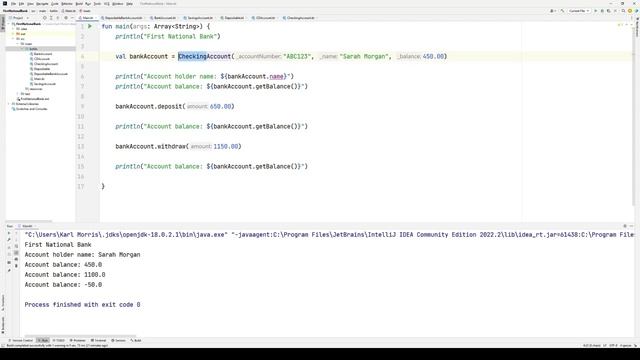Open Project panel options gear
Screen dimensions: 640x360
pyautogui.click(x=66, y=18)
